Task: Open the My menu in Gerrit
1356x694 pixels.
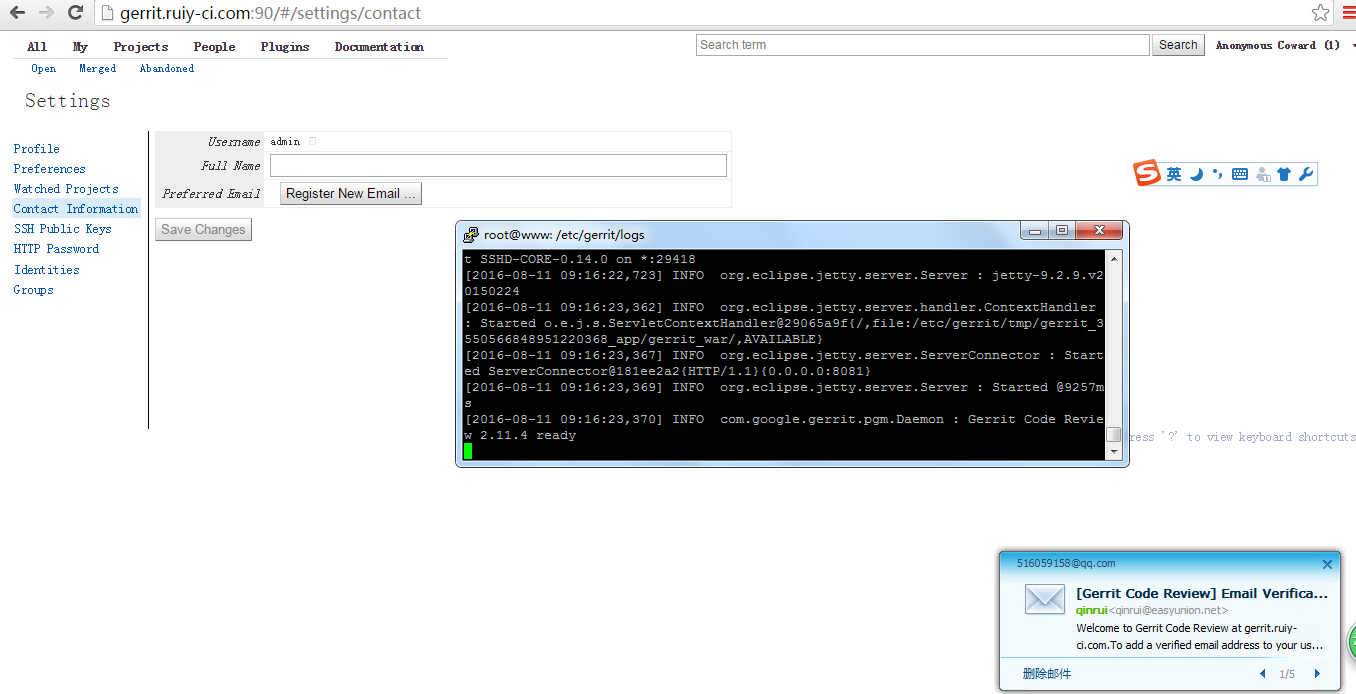Action: [80, 47]
